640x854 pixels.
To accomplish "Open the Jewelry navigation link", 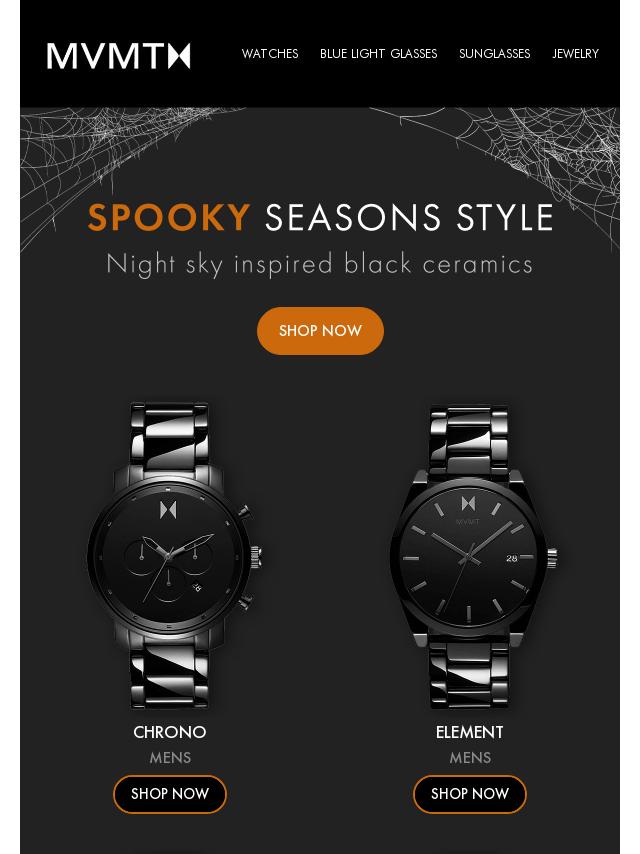I will click(x=575, y=53).
